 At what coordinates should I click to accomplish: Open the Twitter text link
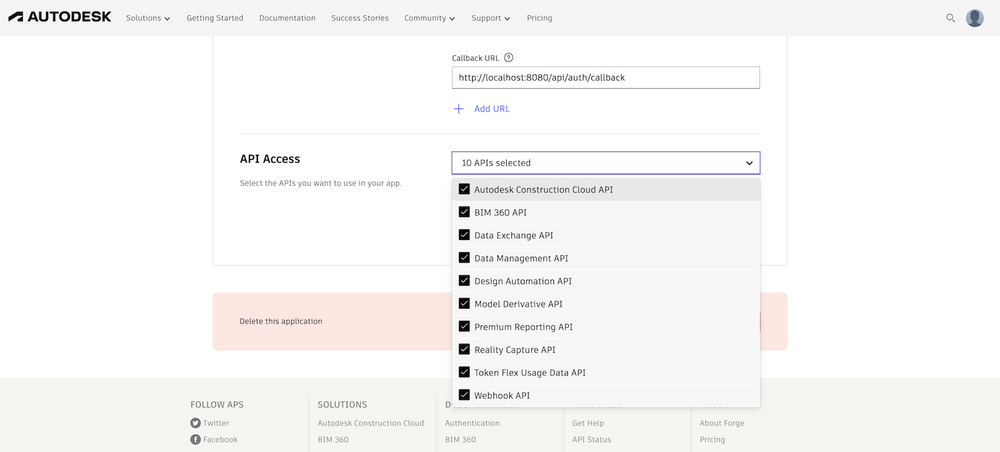tap(216, 423)
